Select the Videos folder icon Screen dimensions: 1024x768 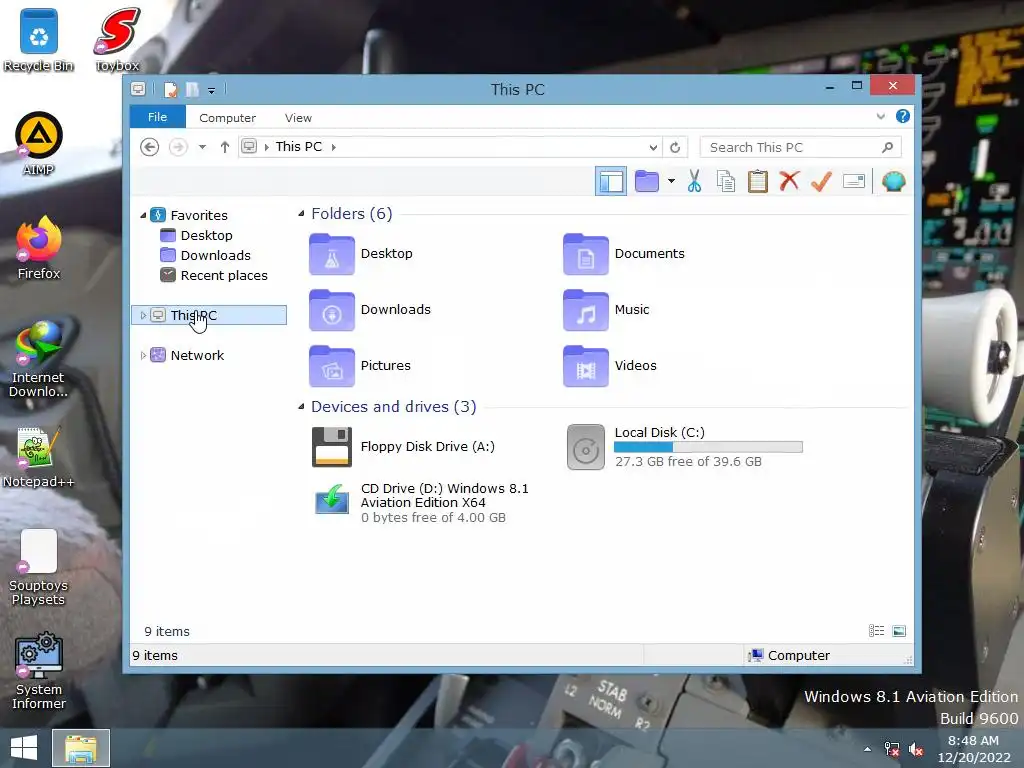(x=586, y=366)
